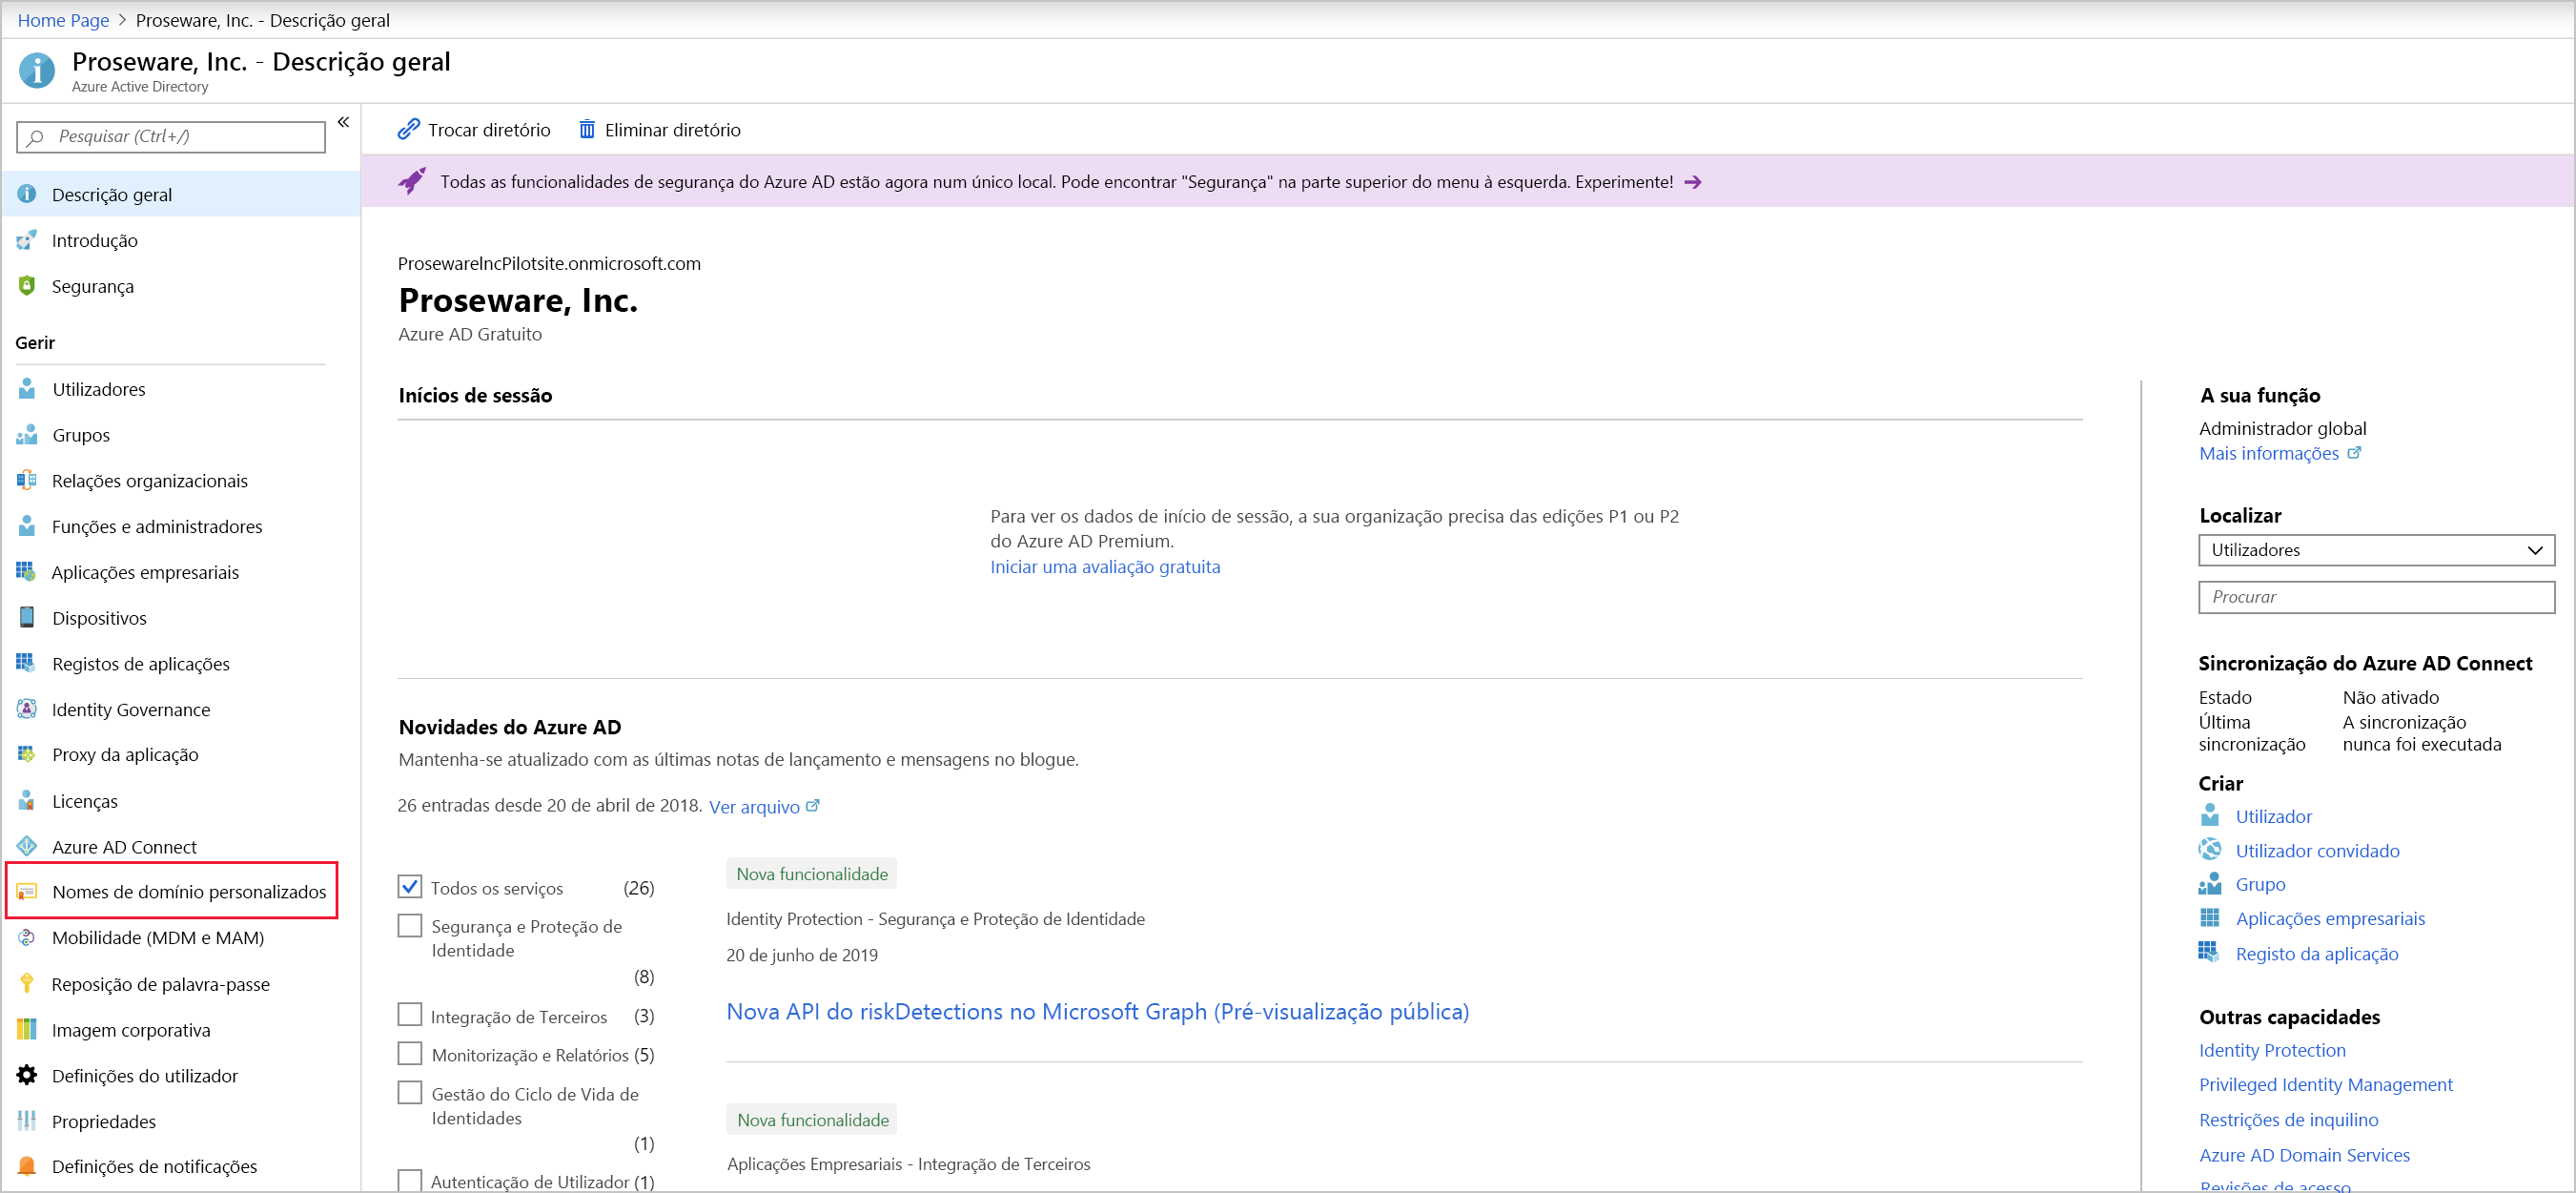Viewport: 2576px width, 1193px height.
Task: Click the Definições do utilizador gear icon
Action: [27, 1075]
